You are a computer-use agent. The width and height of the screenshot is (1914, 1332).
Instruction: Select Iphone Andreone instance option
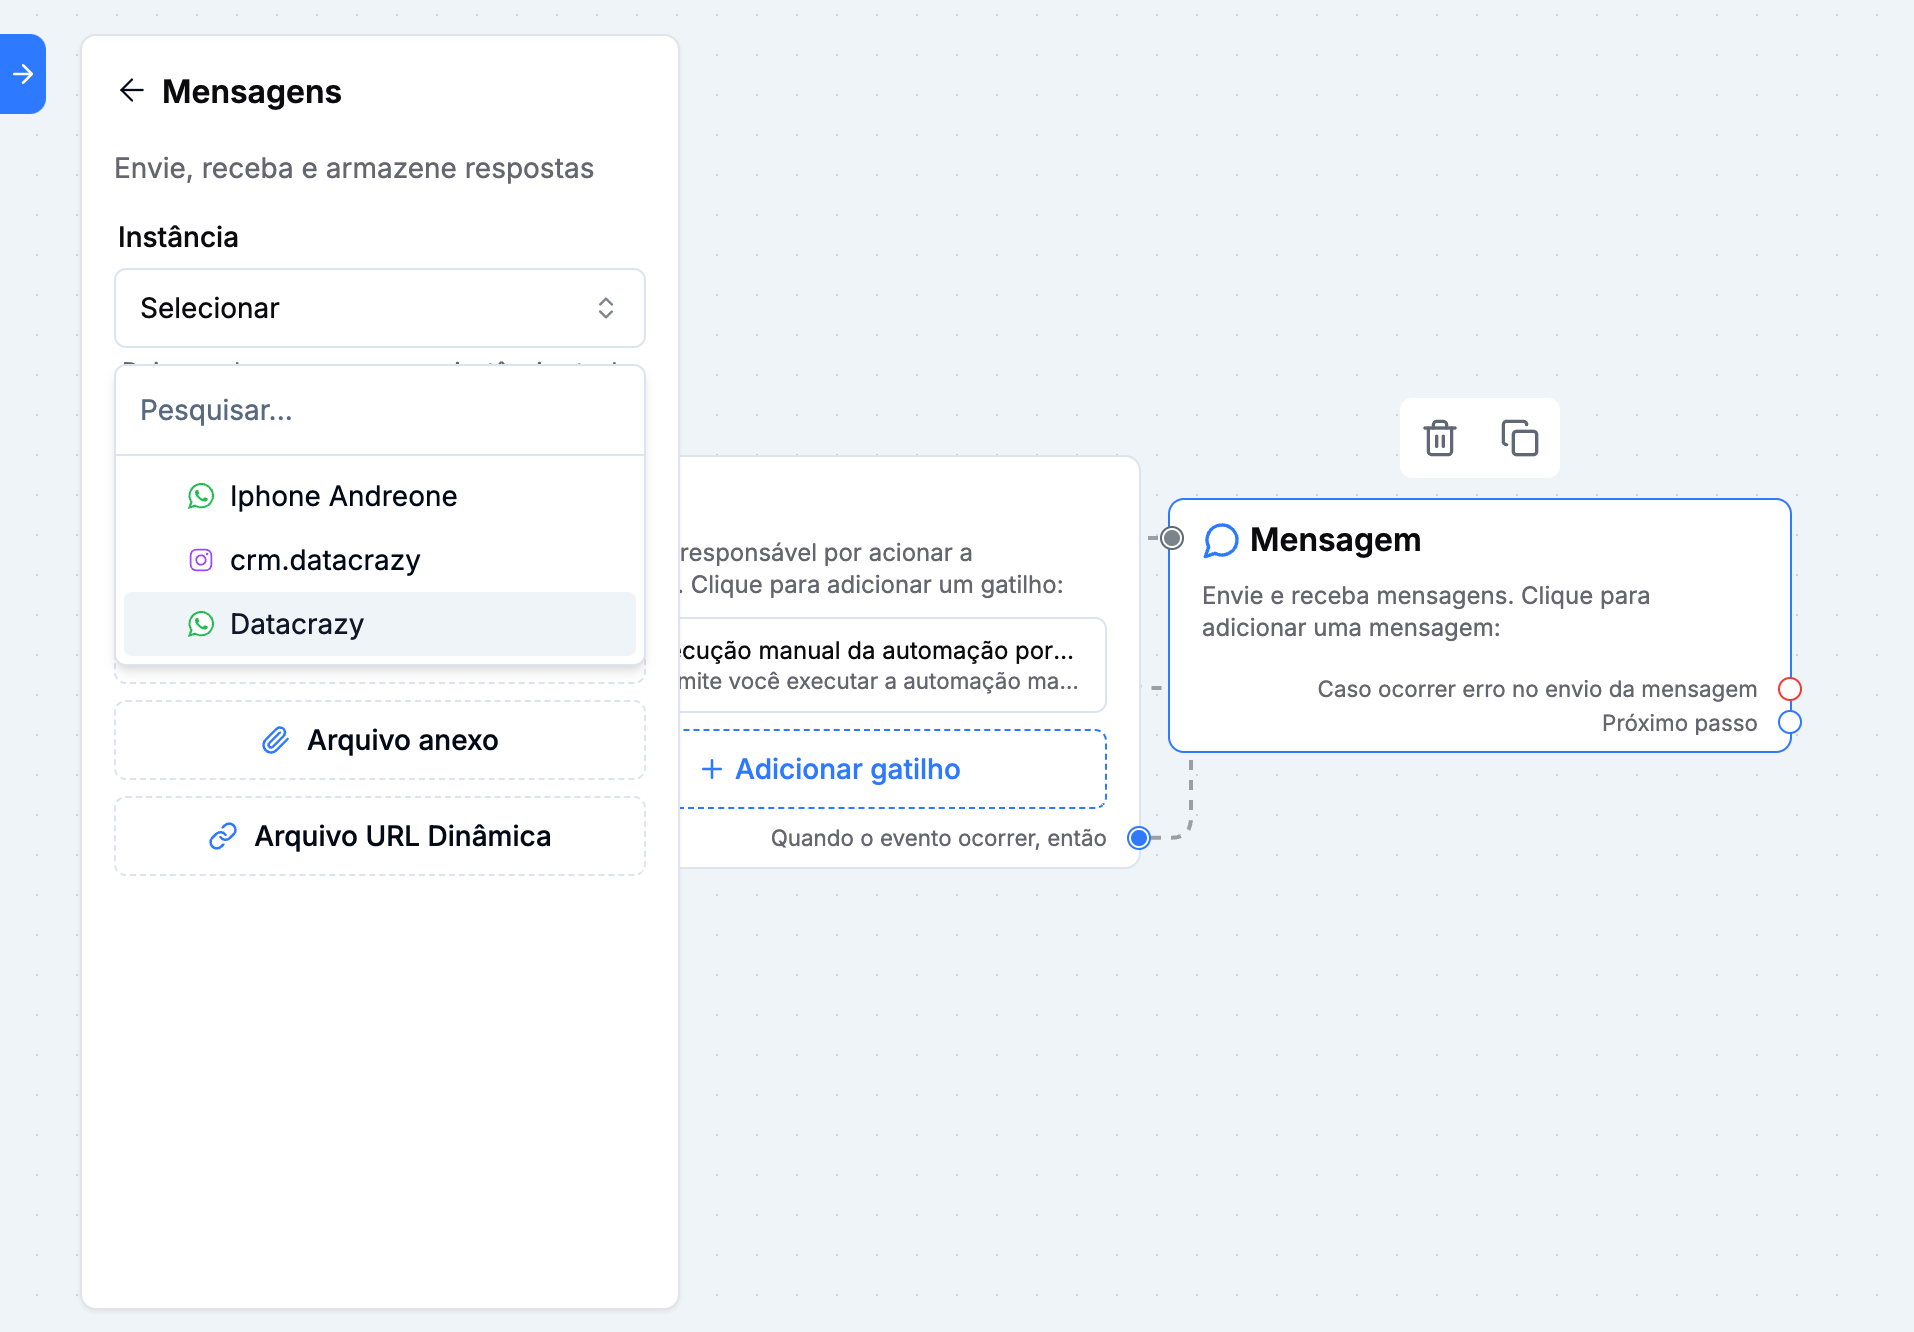click(343, 496)
